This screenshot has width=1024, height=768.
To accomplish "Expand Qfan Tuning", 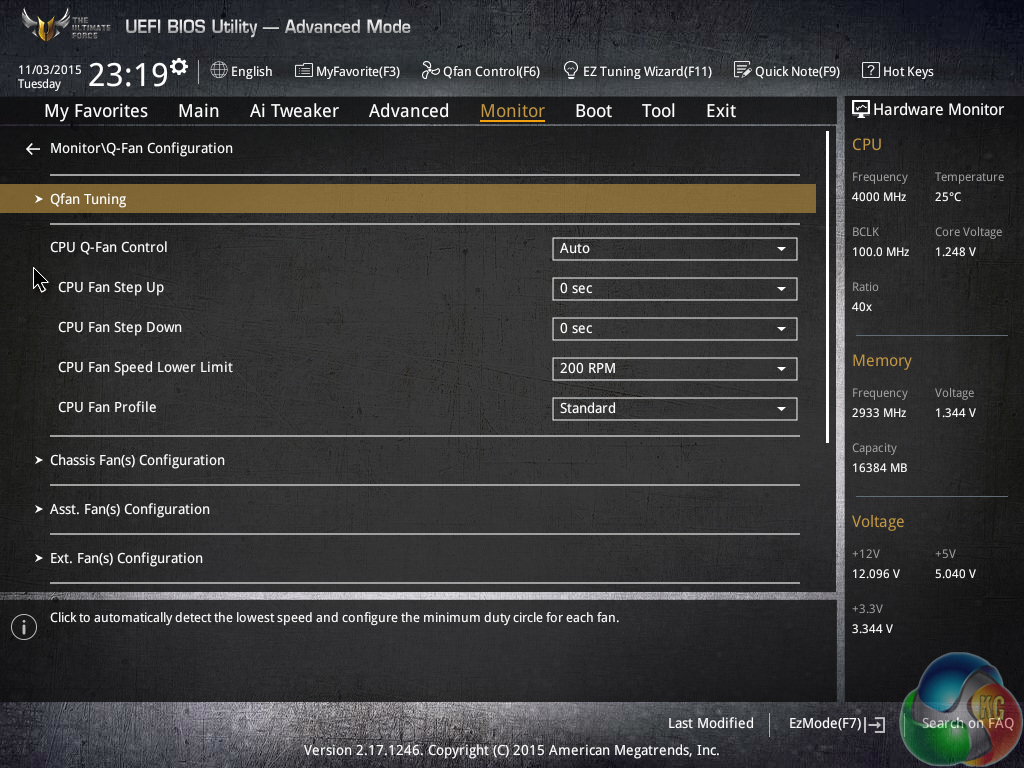I will (x=408, y=199).
